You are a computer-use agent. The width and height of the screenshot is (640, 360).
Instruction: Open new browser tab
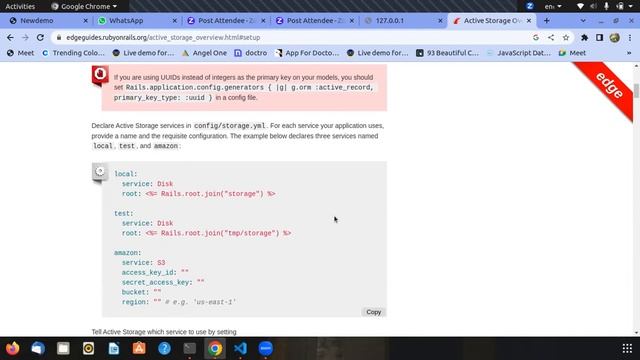[547, 20]
